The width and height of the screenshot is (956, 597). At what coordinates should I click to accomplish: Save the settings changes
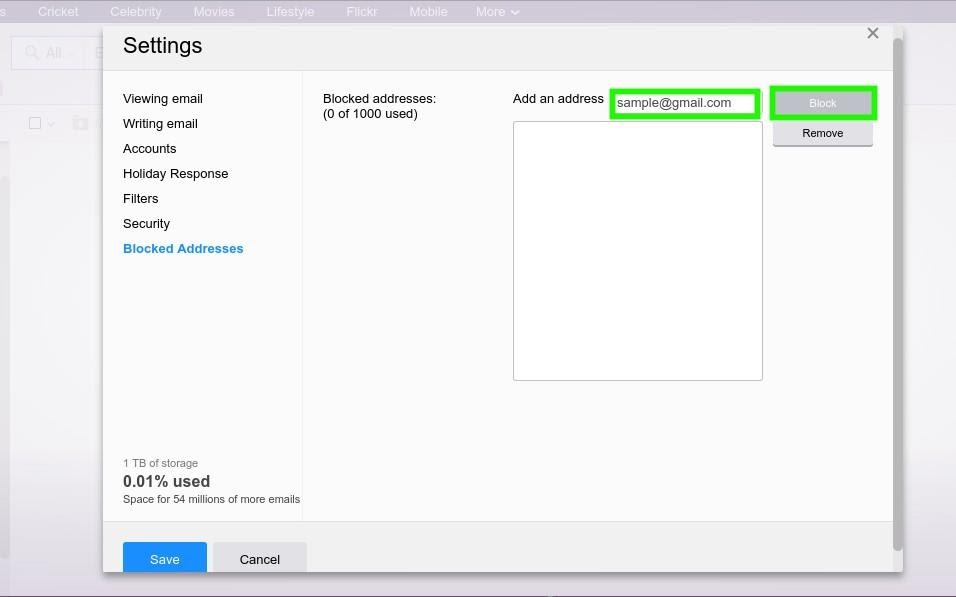(164, 559)
